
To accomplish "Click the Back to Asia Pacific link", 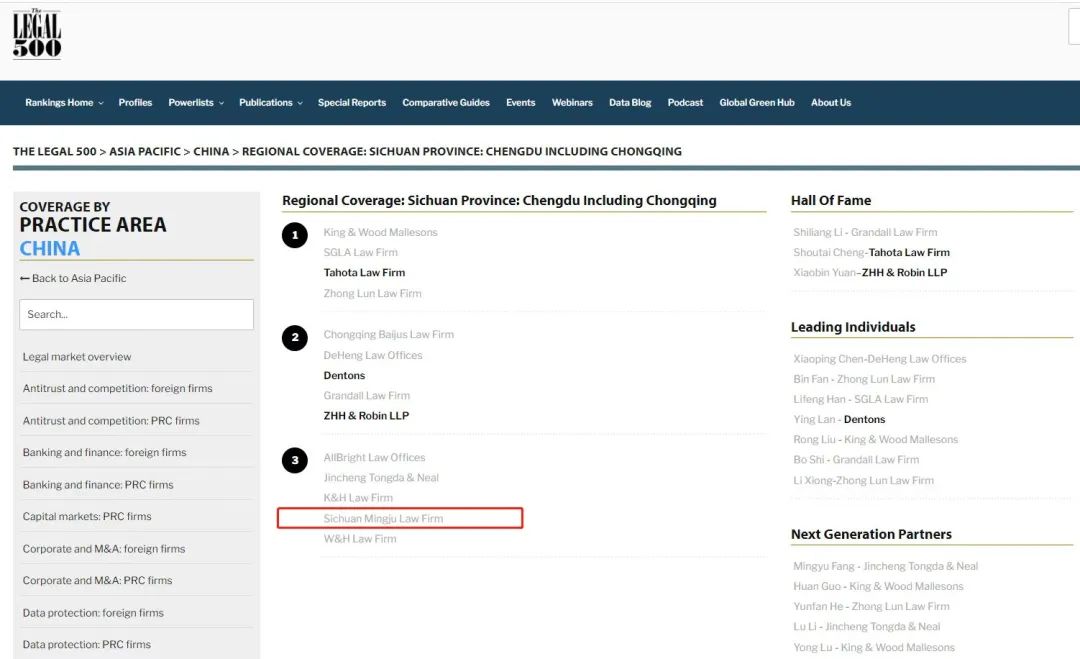I will click(73, 278).
